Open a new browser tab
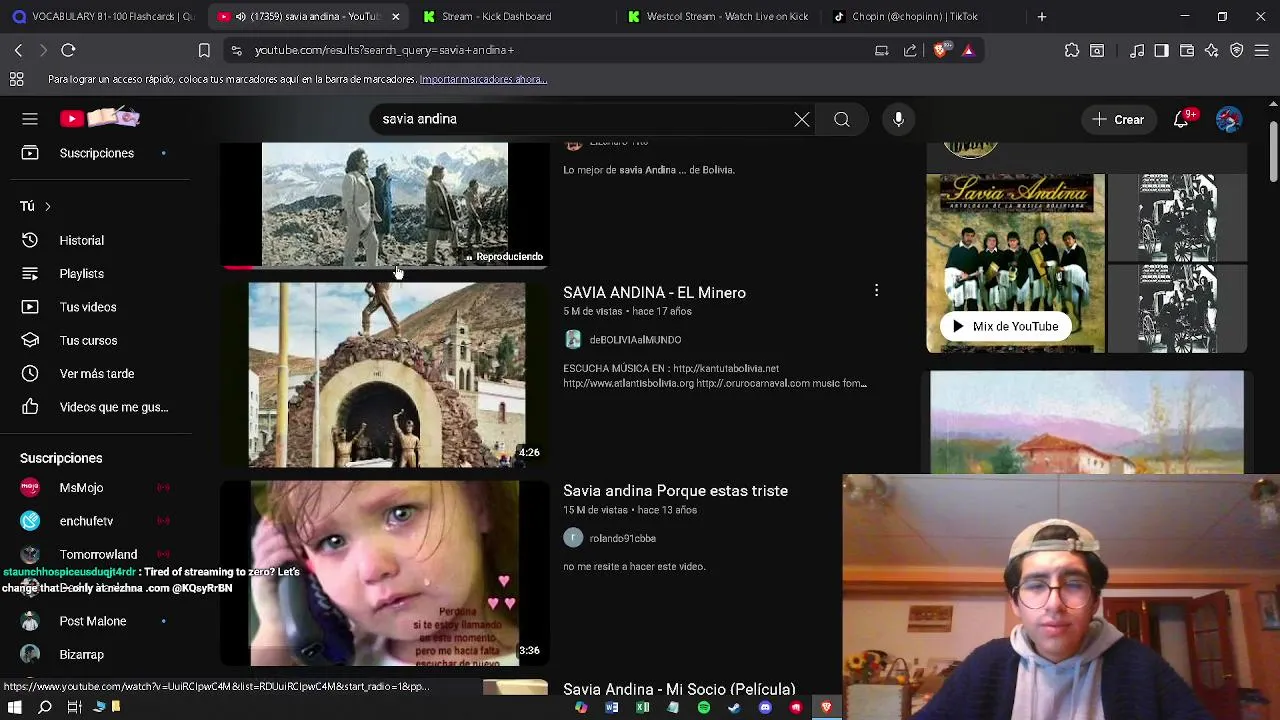The width and height of the screenshot is (1280, 720). pos(1041,16)
